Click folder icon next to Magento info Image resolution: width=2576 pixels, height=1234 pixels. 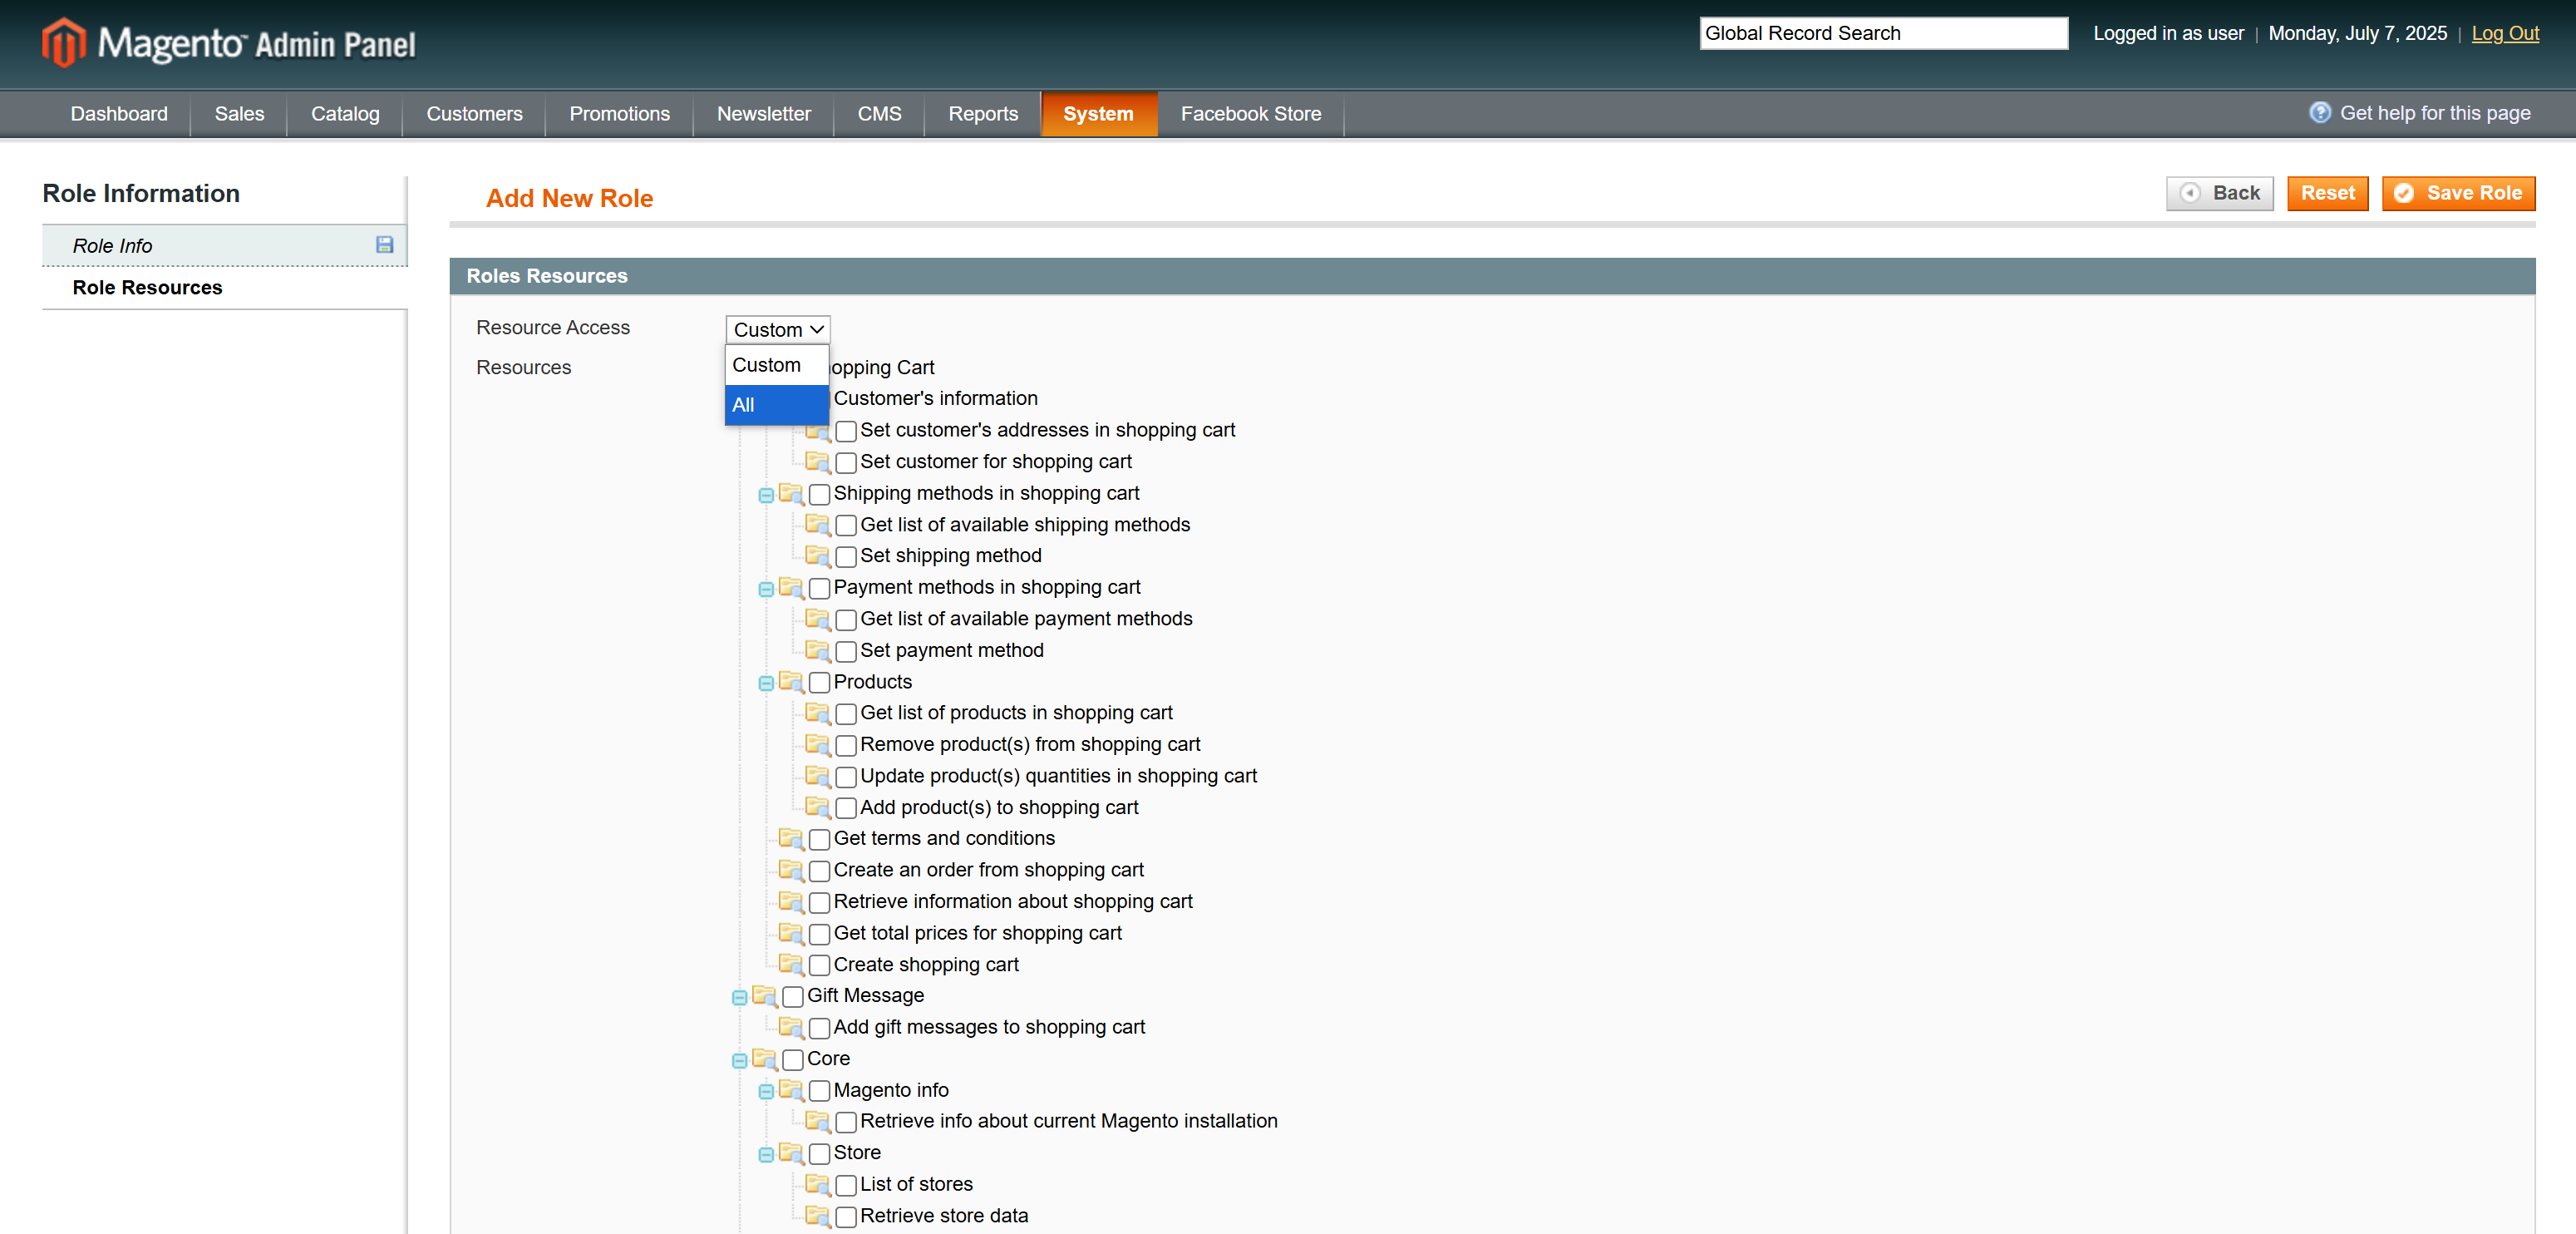pos(791,1090)
